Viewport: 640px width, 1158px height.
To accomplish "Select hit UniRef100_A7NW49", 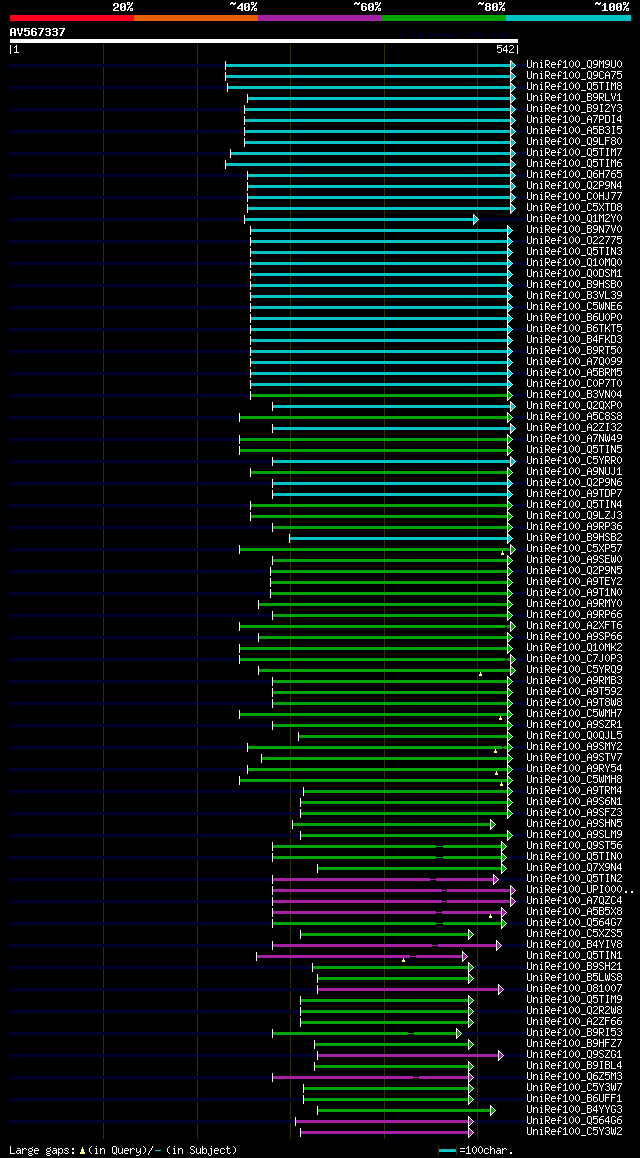I will tap(574, 439).
